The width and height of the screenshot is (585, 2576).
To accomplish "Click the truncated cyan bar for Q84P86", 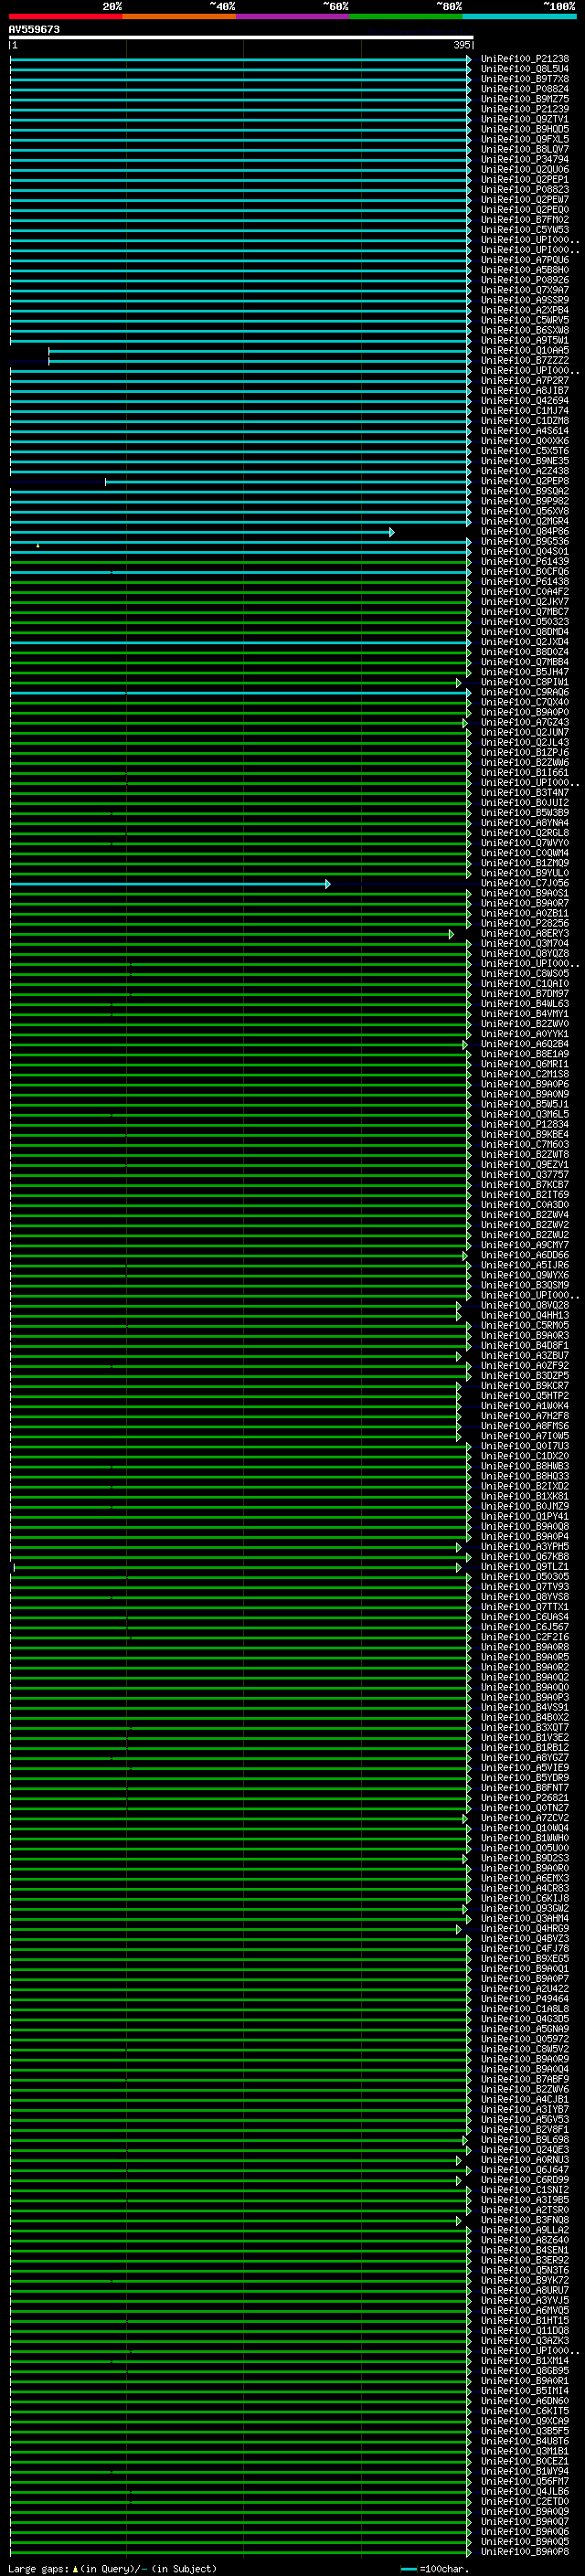I will 202,532.
